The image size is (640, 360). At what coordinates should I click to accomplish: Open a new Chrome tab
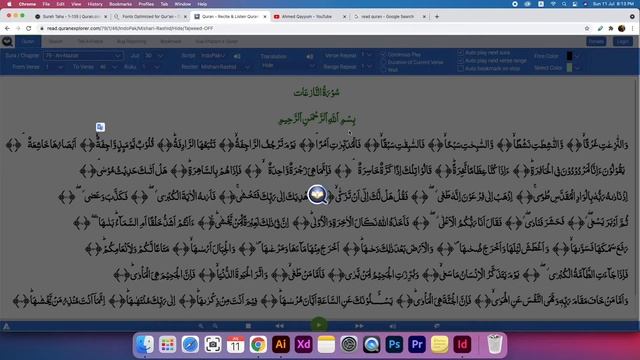click(x=437, y=17)
